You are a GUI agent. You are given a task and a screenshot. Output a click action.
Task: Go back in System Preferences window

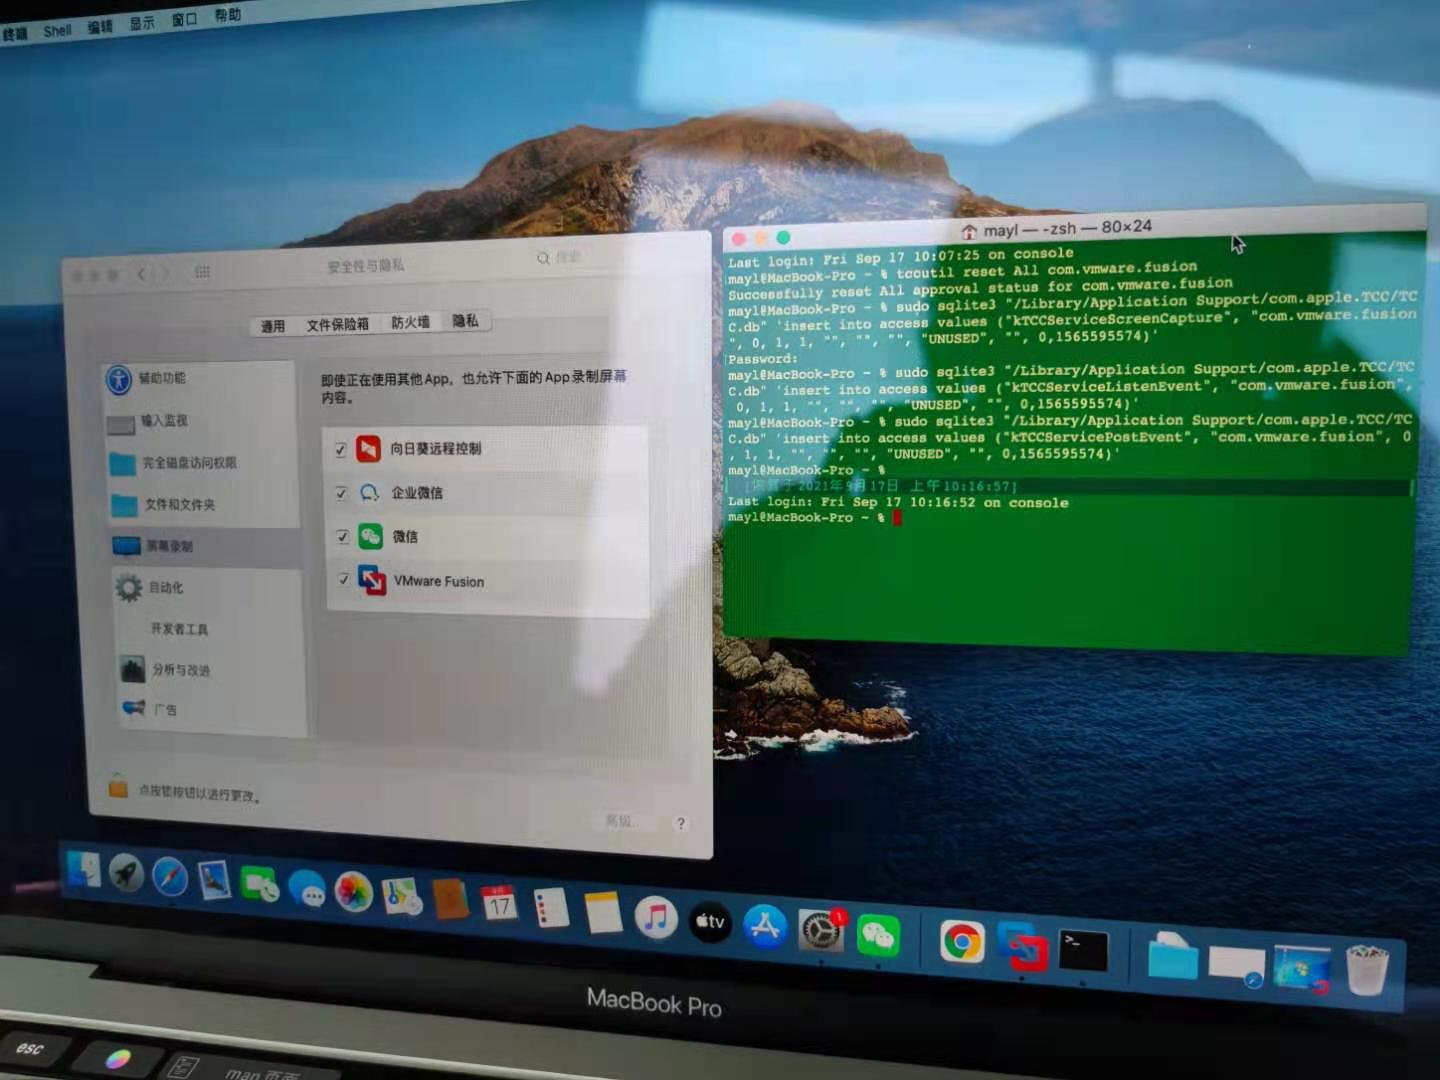142,274
